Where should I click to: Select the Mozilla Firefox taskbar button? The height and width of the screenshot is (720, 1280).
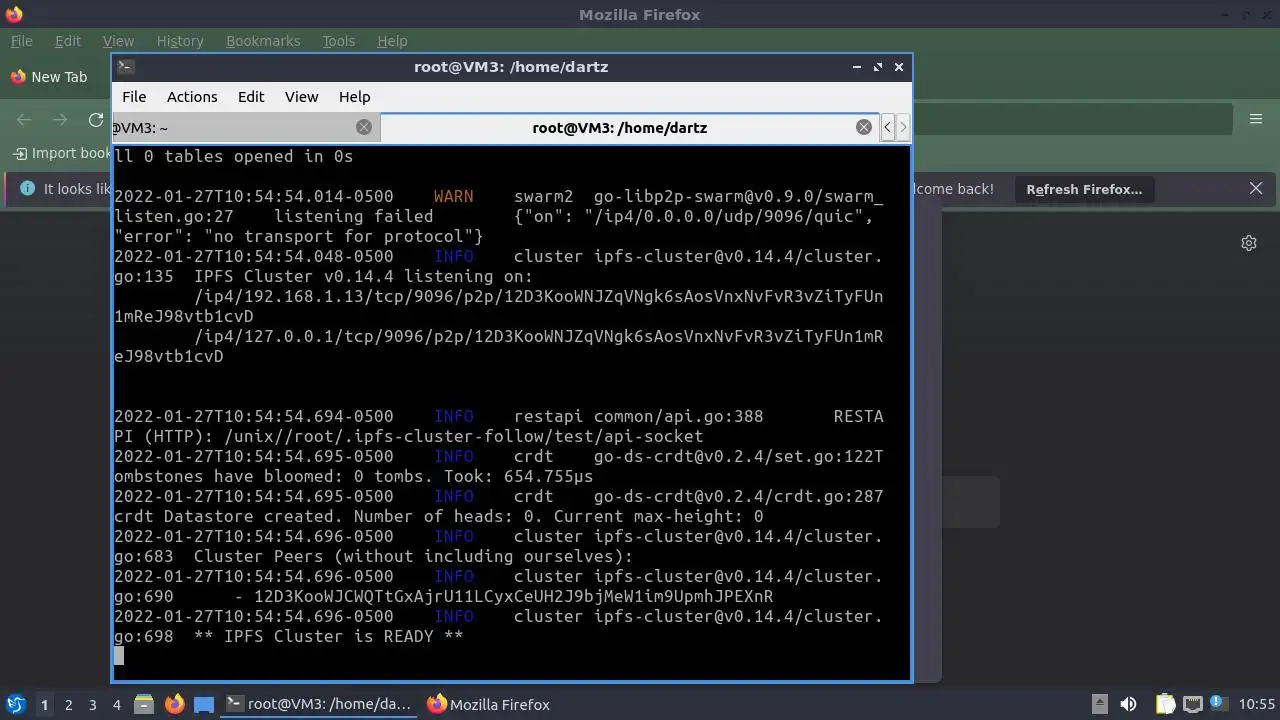tap(489, 704)
